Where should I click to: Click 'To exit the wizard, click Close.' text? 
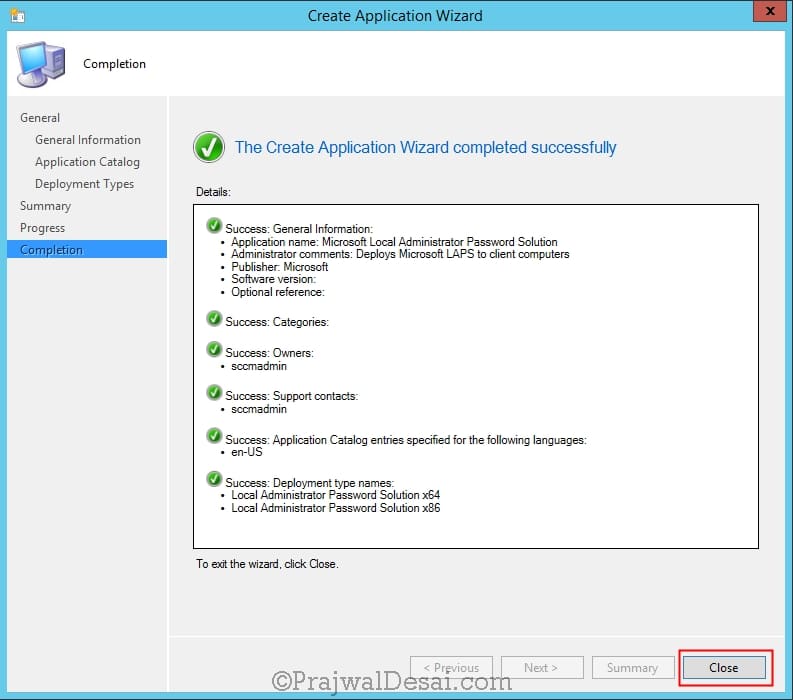pyautogui.click(x=268, y=564)
